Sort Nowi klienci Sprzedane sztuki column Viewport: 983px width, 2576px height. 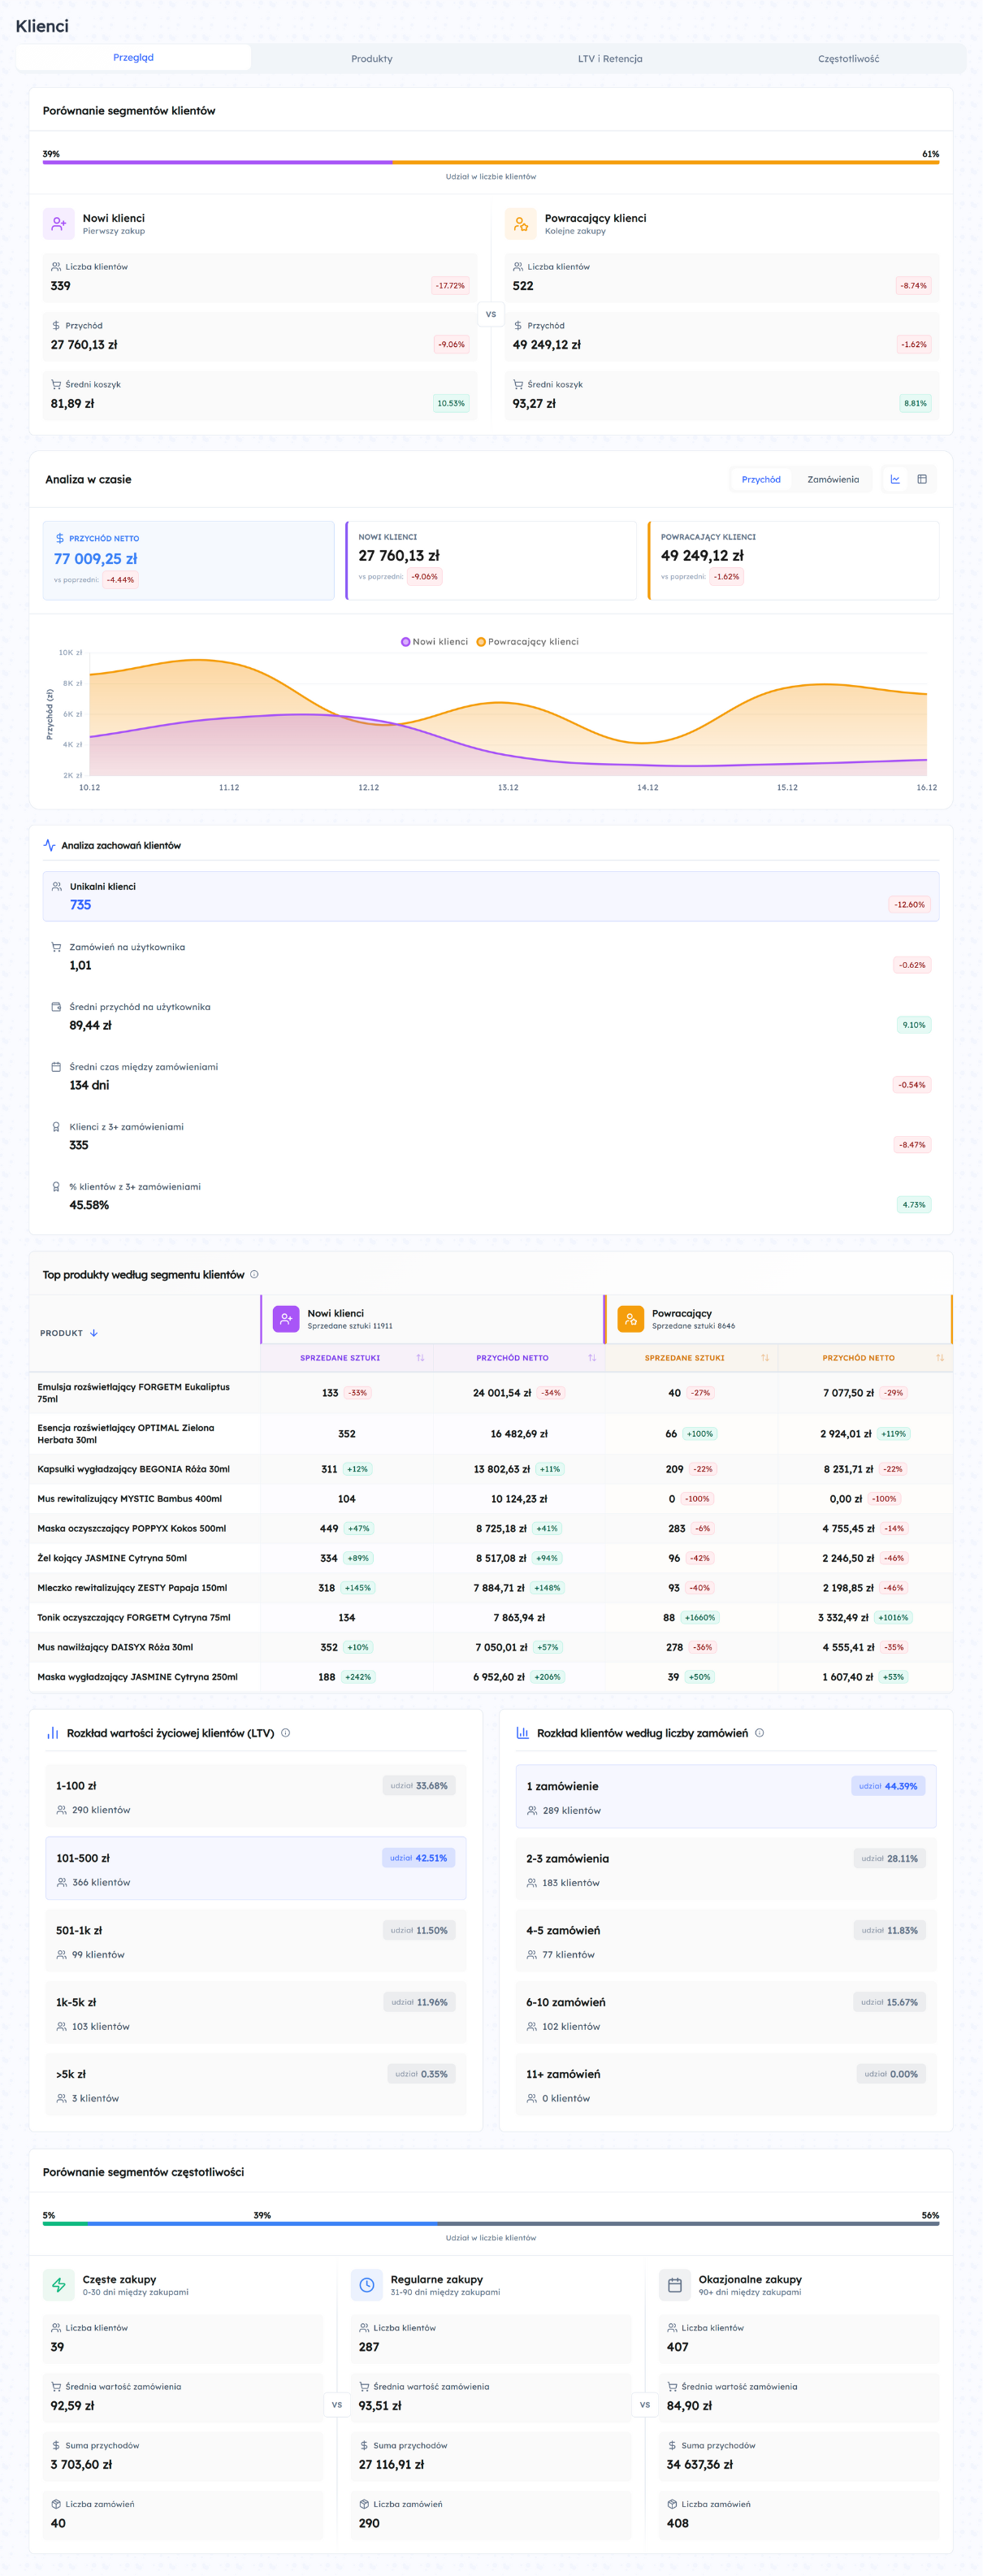tap(420, 1358)
